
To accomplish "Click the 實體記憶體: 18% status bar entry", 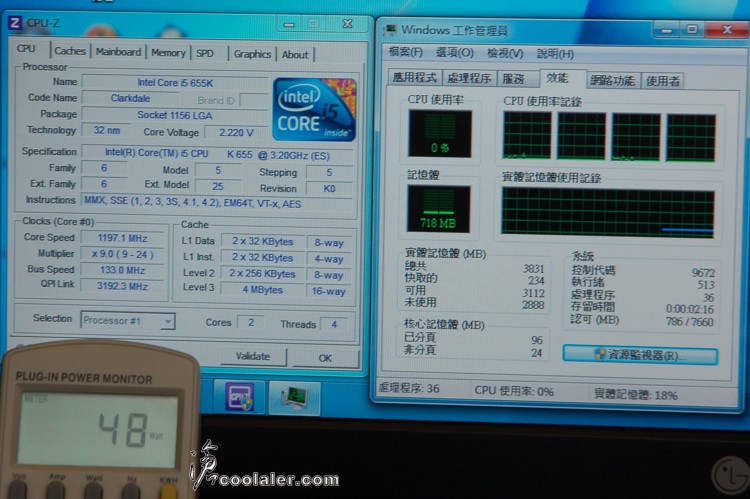I will pos(636,395).
